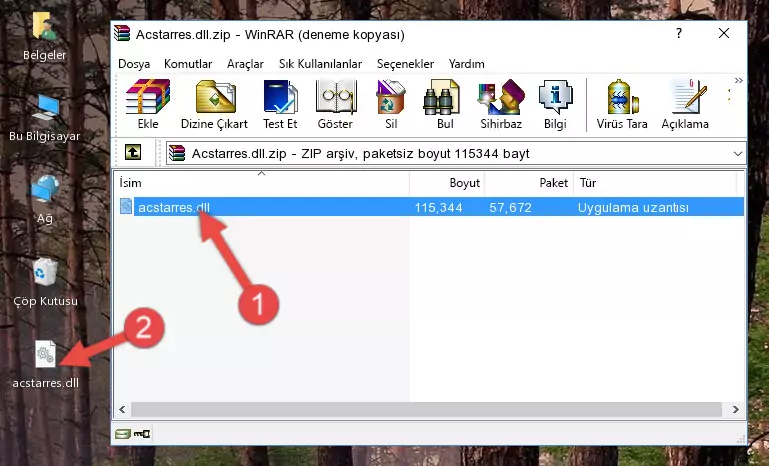The height and width of the screenshot is (466, 769).
Task: Click the left scroll arrow
Action: coord(122,409)
